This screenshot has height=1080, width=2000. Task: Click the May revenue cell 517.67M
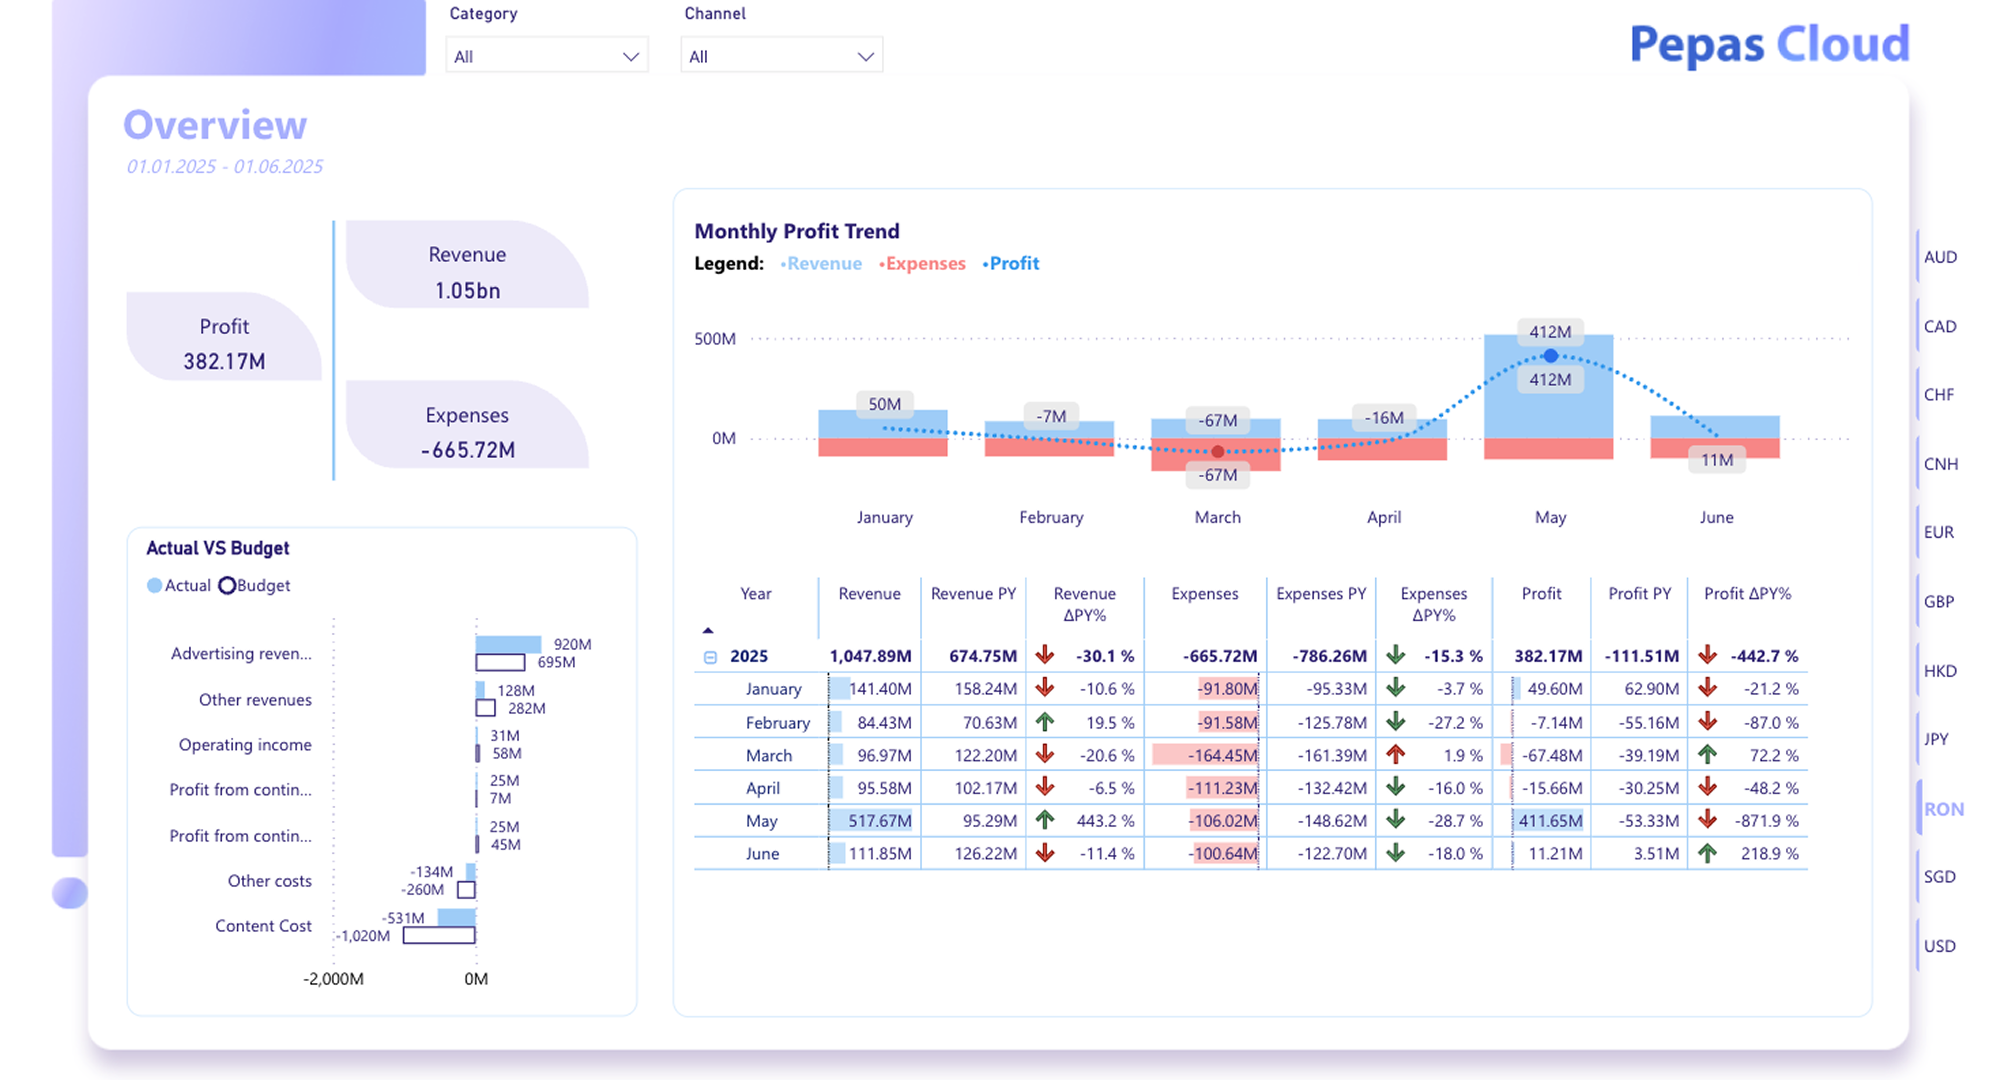click(x=871, y=821)
